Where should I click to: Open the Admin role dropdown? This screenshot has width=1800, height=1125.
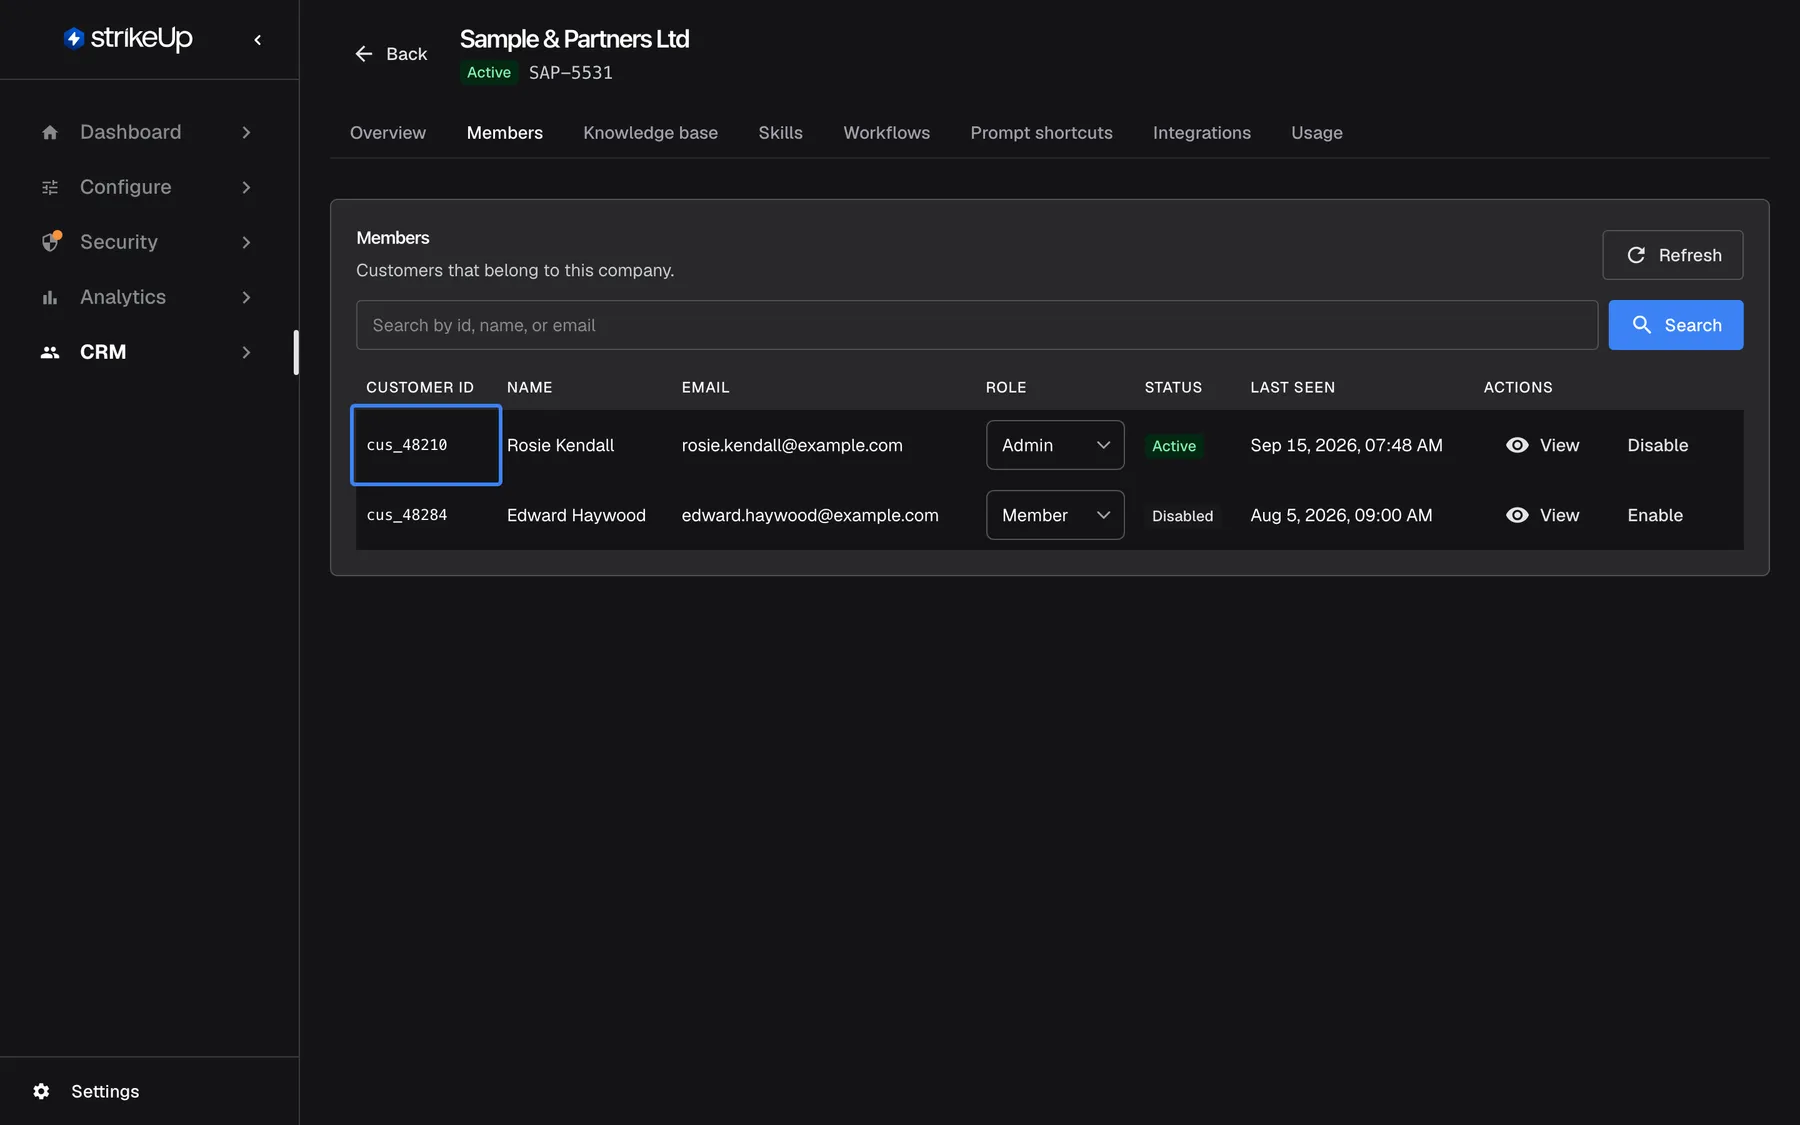1055,445
